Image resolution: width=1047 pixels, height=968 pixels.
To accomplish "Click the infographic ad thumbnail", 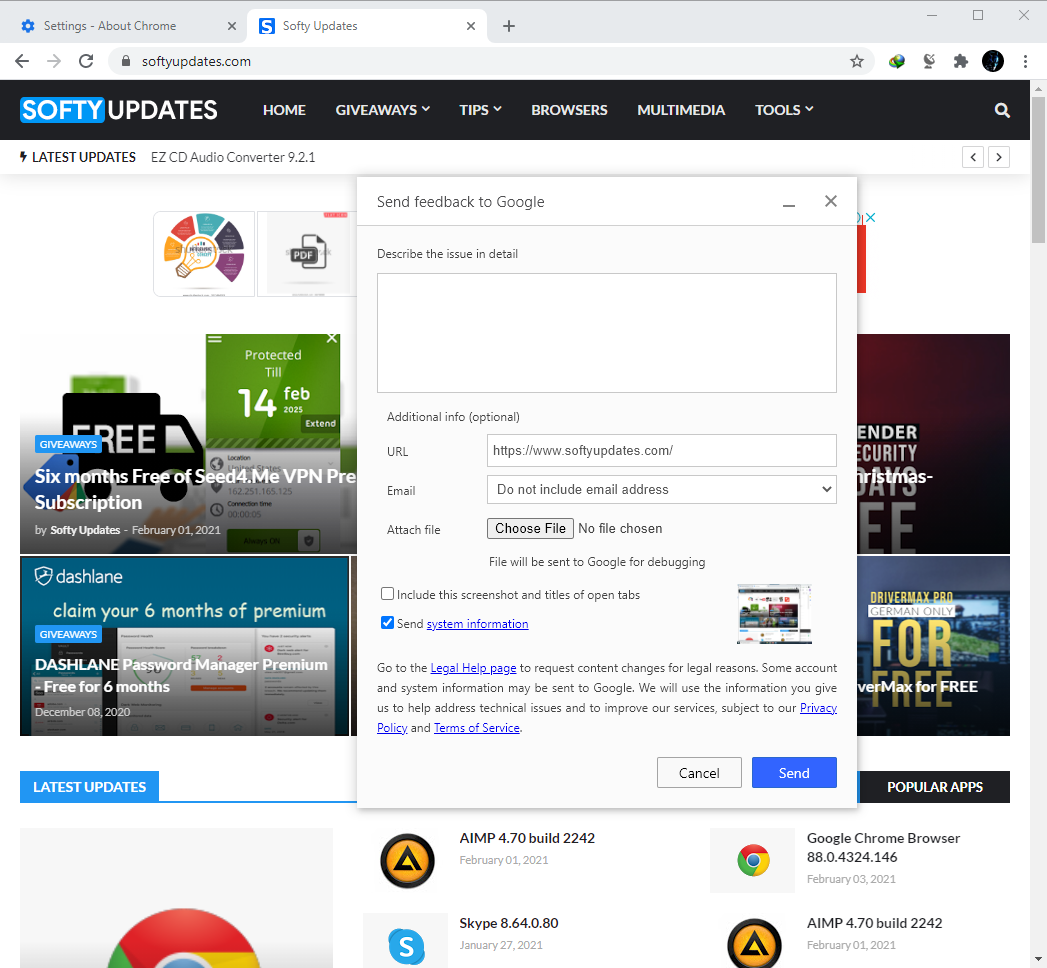I will pos(204,254).
